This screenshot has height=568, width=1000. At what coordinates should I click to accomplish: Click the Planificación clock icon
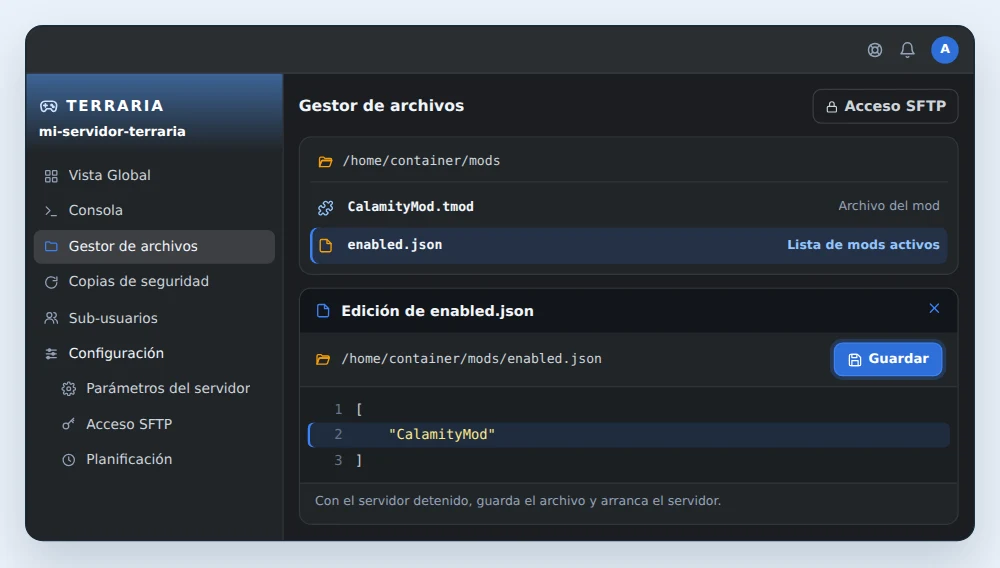pyautogui.click(x=69, y=460)
